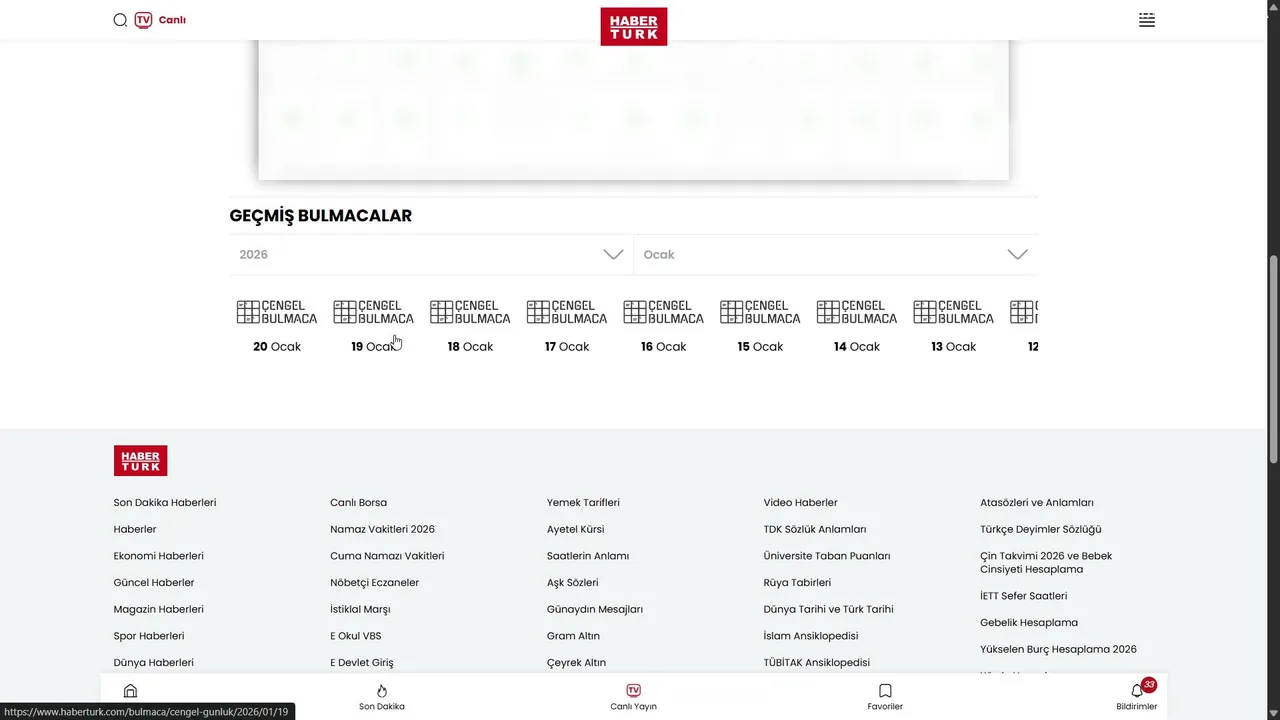The width and height of the screenshot is (1280, 720).
Task: Open İslam Ansiklopedisi link
Action: 811,636
